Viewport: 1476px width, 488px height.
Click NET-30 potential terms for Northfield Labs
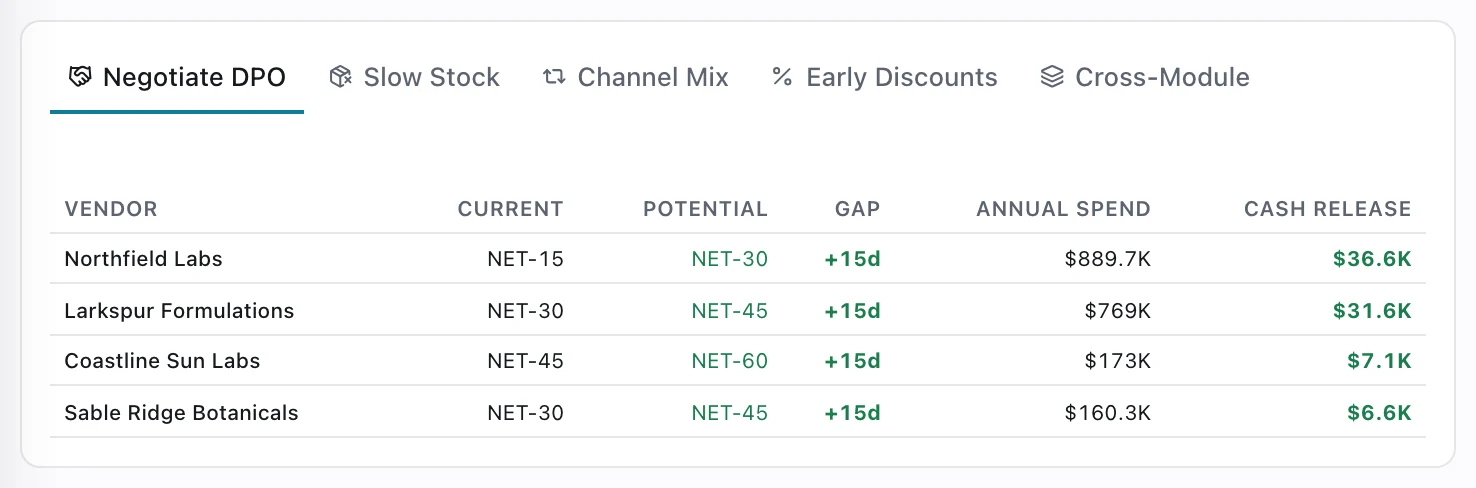tap(729, 259)
